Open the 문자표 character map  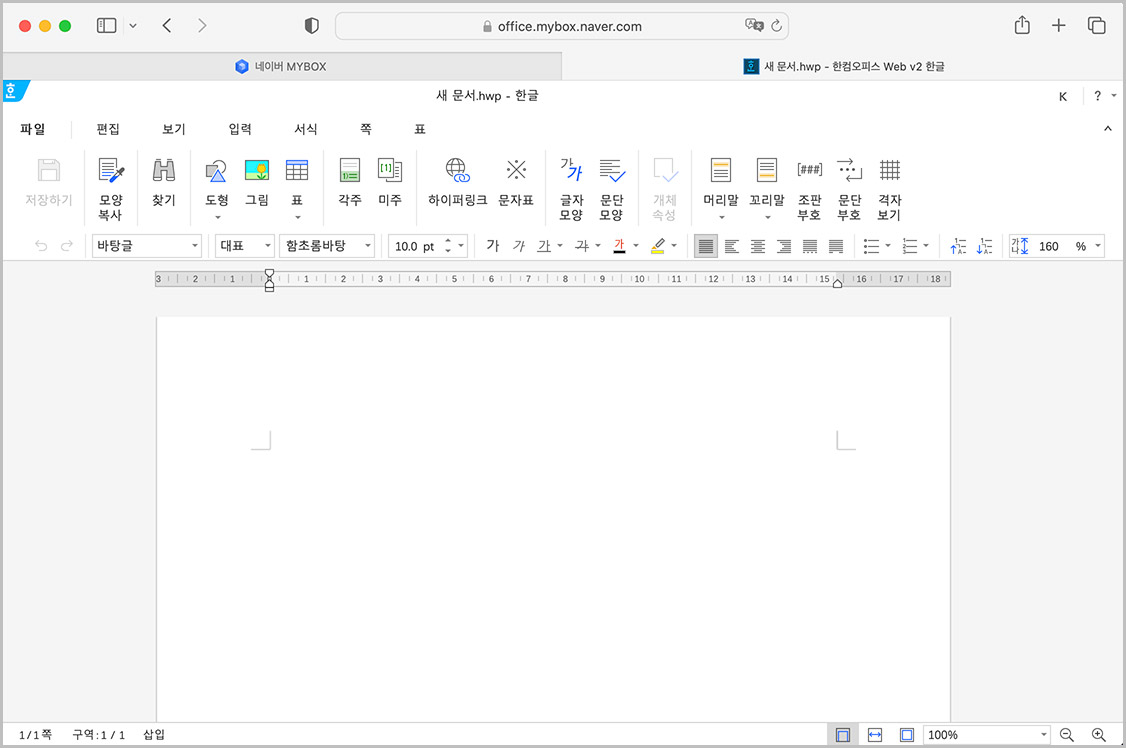click(x=516, y=171)
